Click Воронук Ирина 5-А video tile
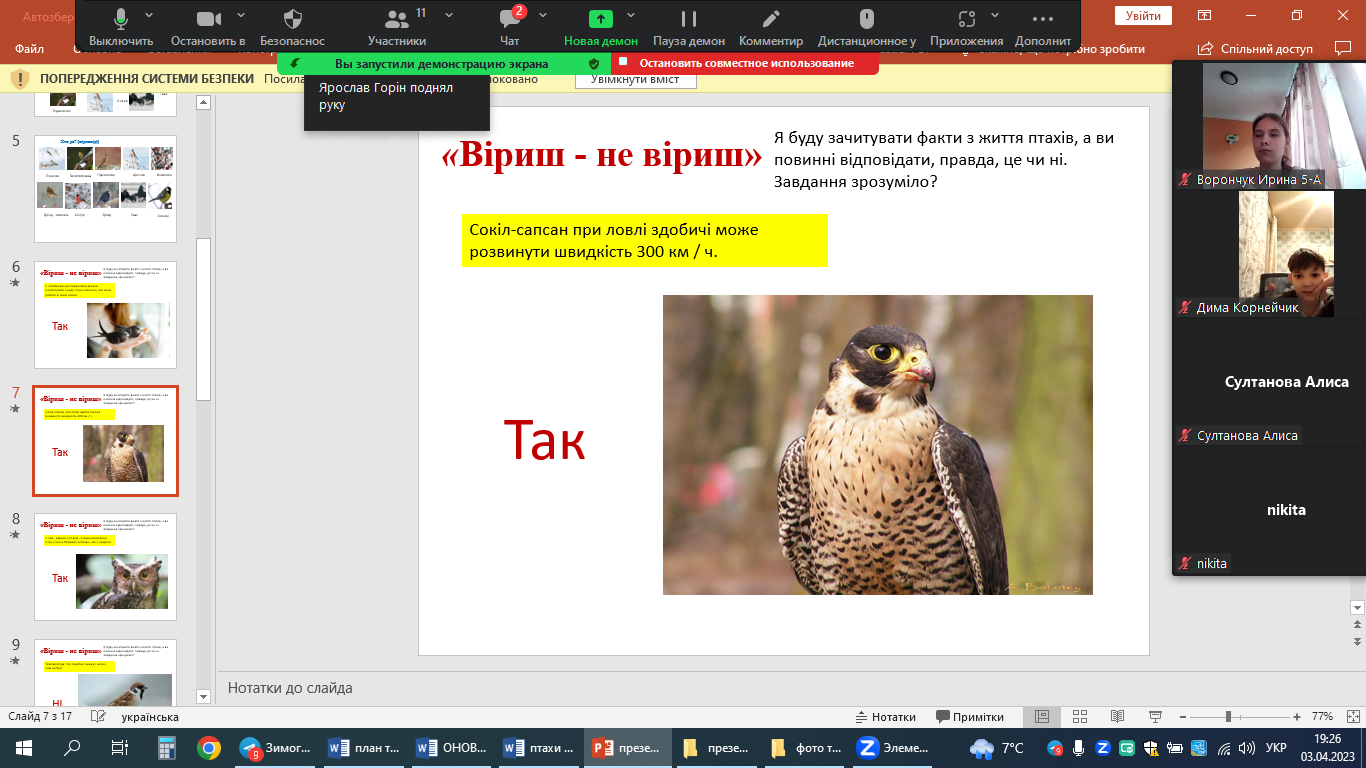Image resolution: width=1366 pixels, height=768 pixels. pyautogui.click(x=1268, y=125)
